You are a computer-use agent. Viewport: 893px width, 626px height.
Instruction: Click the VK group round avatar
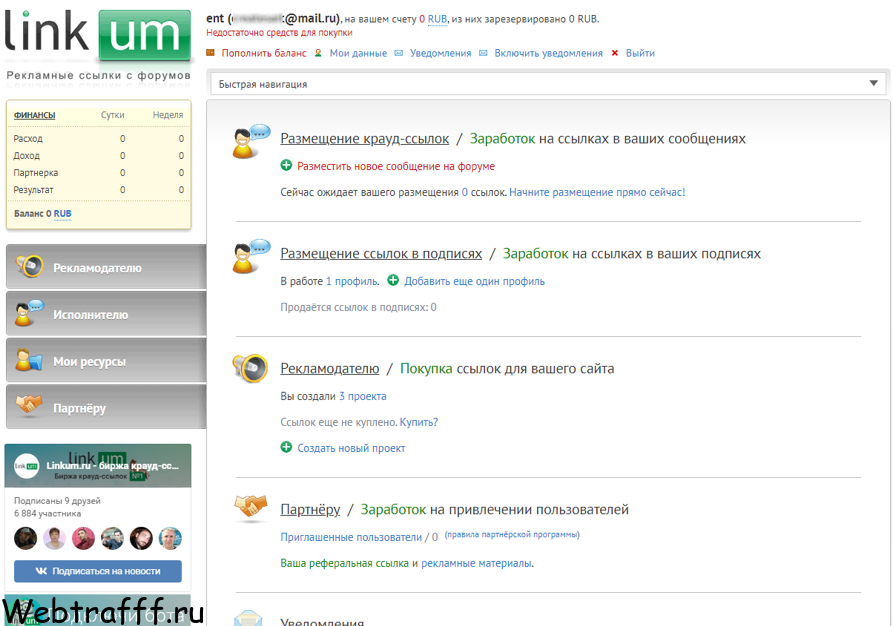click(x=26, y=466)
